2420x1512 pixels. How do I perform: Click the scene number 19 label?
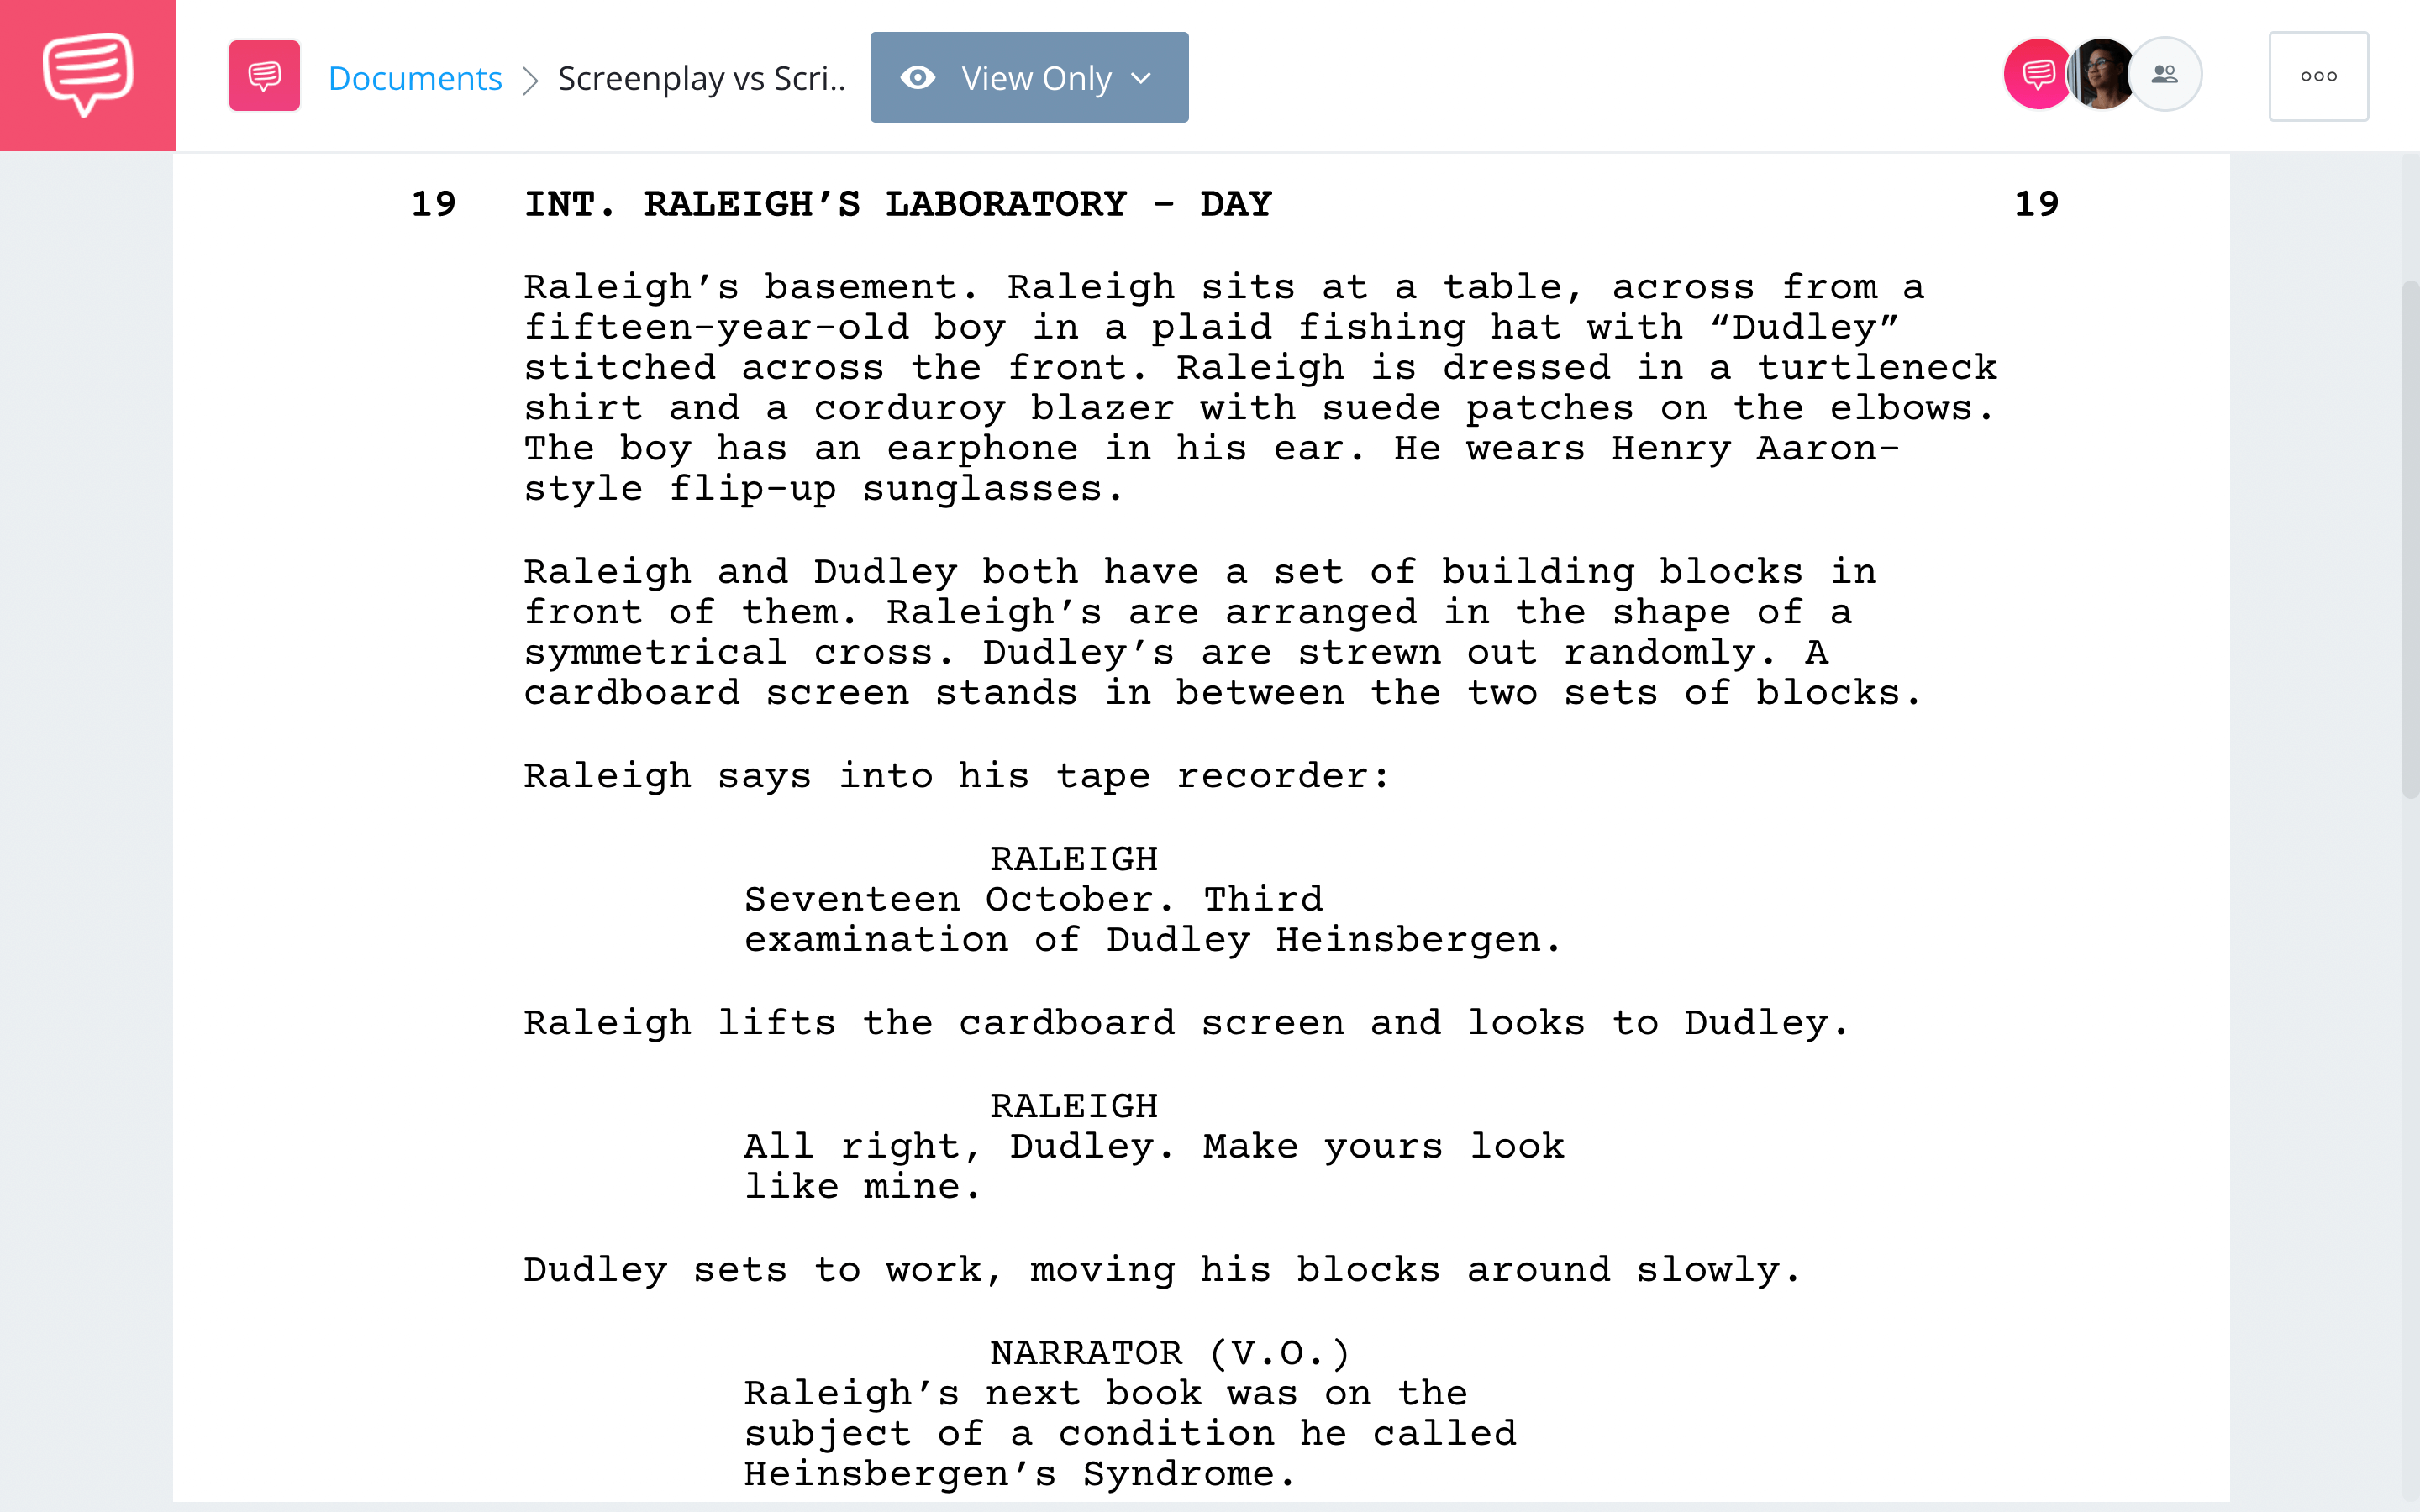[434, 202]
